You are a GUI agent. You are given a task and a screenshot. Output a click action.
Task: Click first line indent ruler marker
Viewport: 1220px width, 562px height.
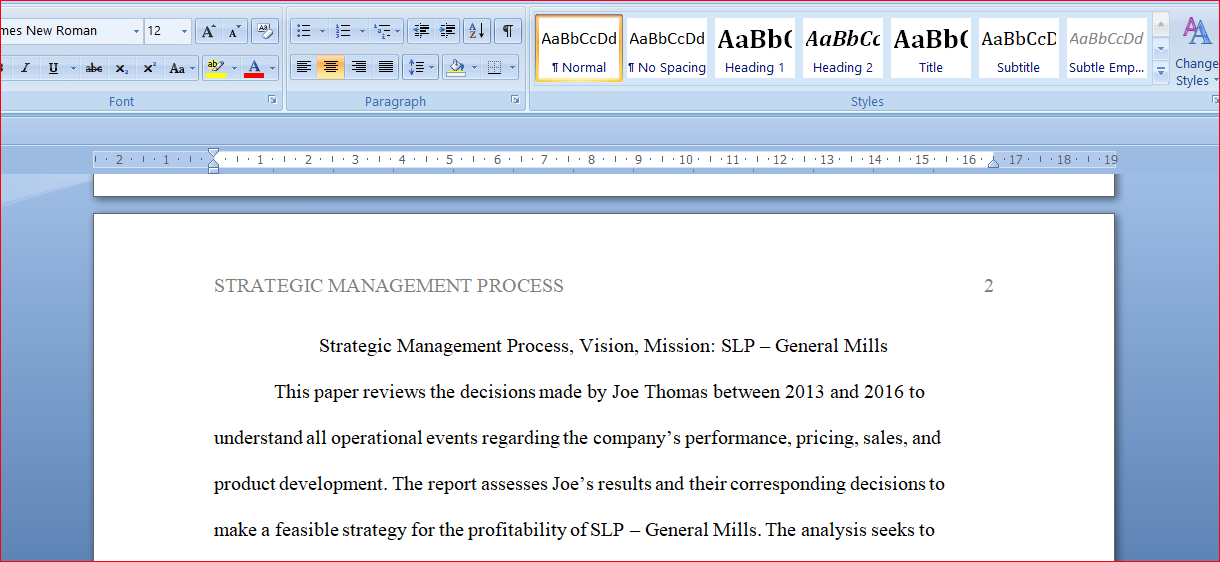pos(213,154)
